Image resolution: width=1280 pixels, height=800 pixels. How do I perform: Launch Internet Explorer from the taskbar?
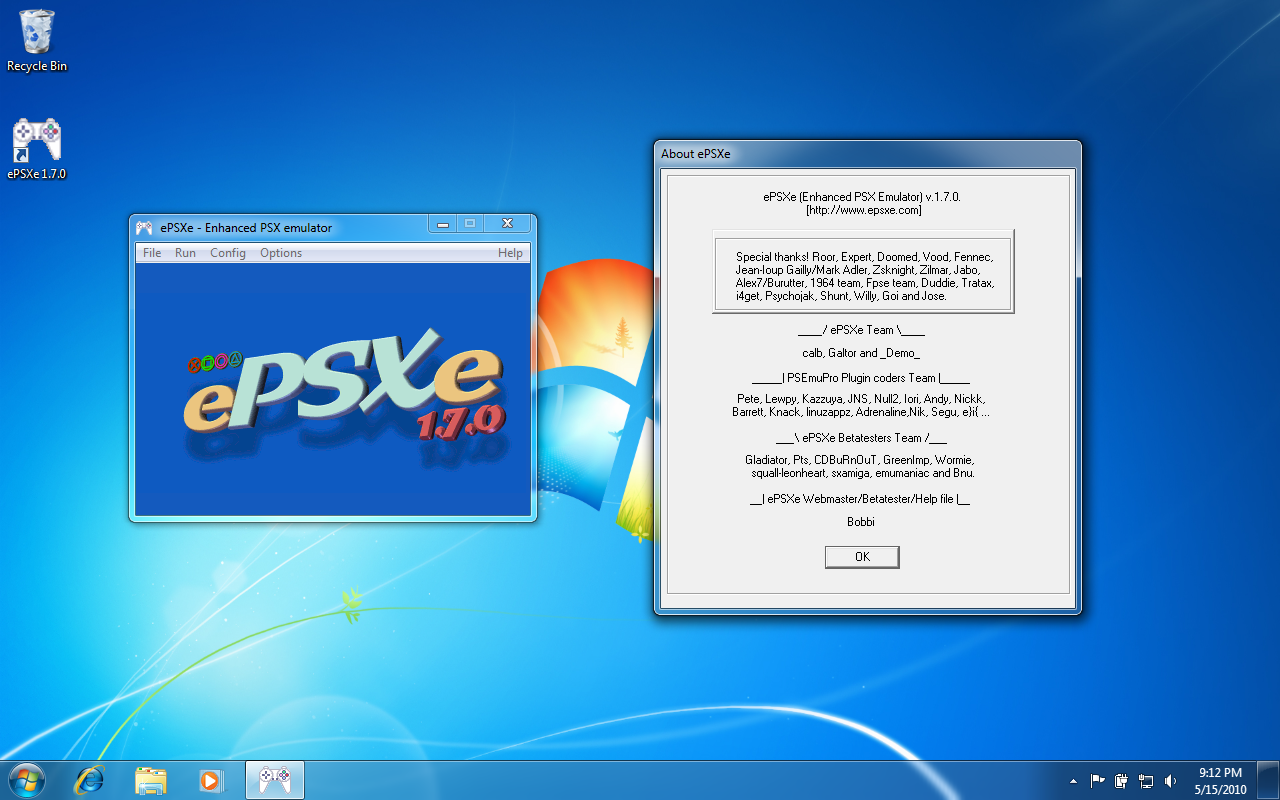[x=90, y=780]
